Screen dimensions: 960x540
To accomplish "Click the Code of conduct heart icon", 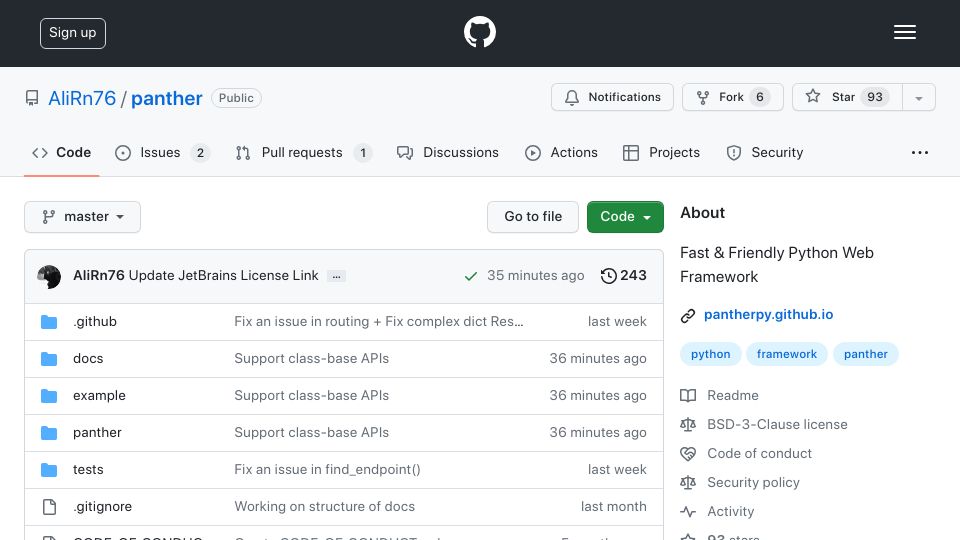I will pyautogui.click(x=688, y=454).
